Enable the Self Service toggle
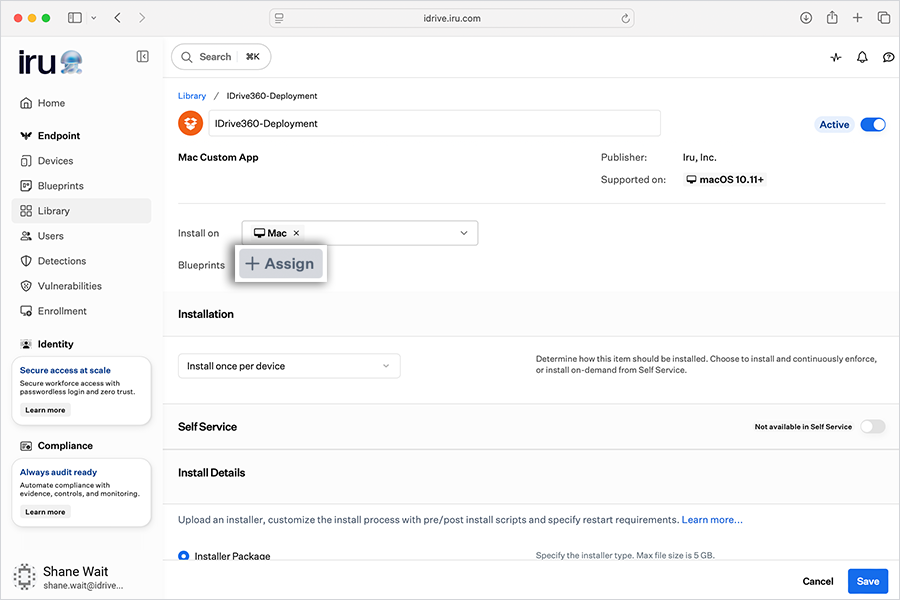 [x=872, y=427]
